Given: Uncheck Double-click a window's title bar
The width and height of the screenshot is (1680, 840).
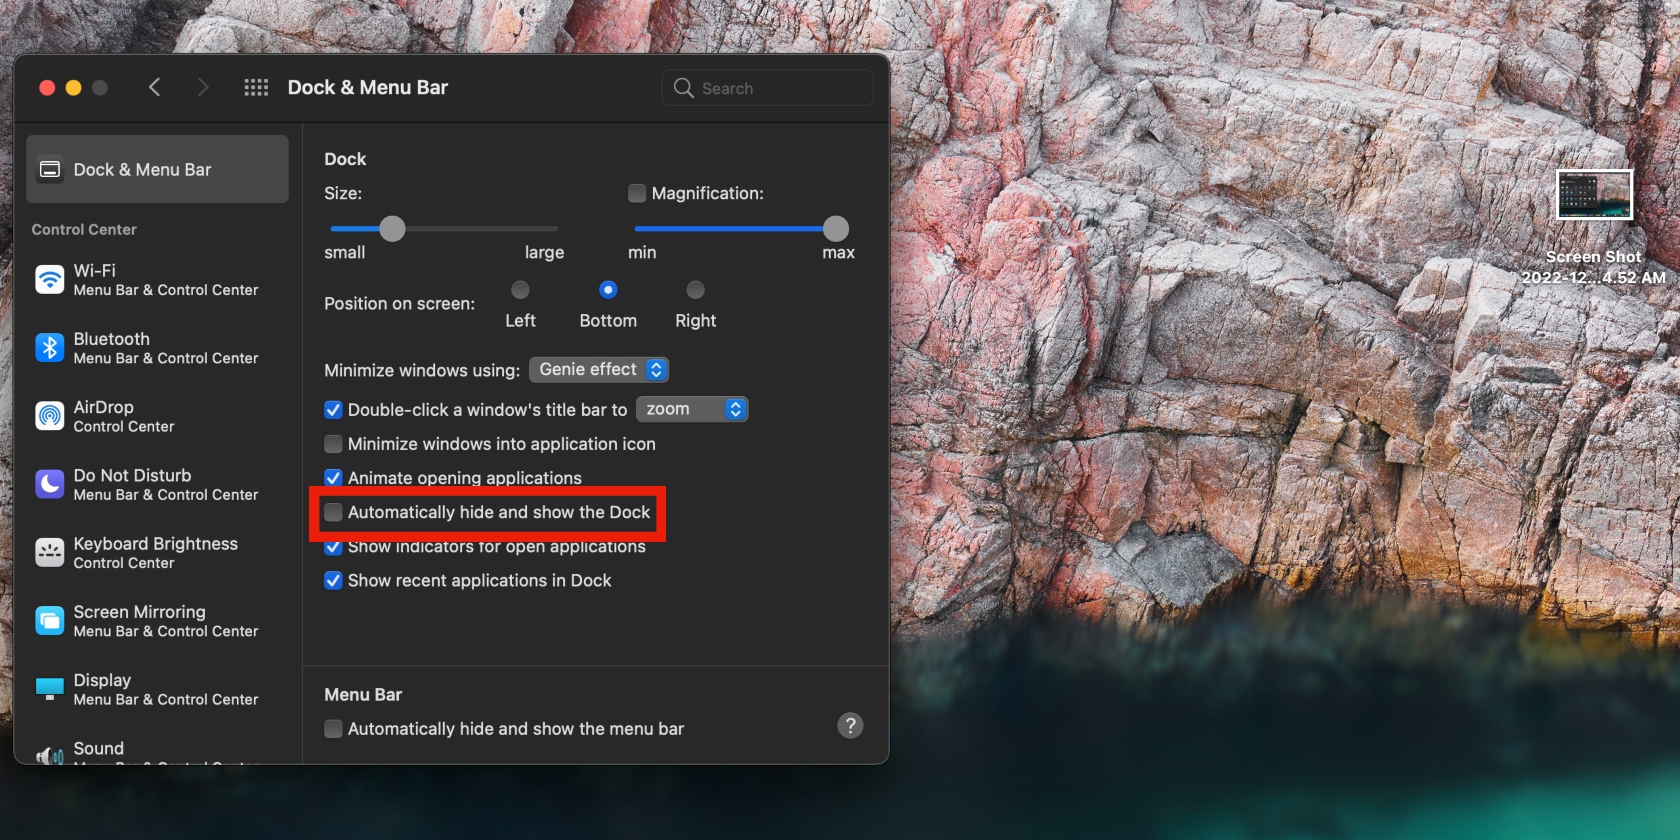Looking at the screenshot, I should pos(334,410).
